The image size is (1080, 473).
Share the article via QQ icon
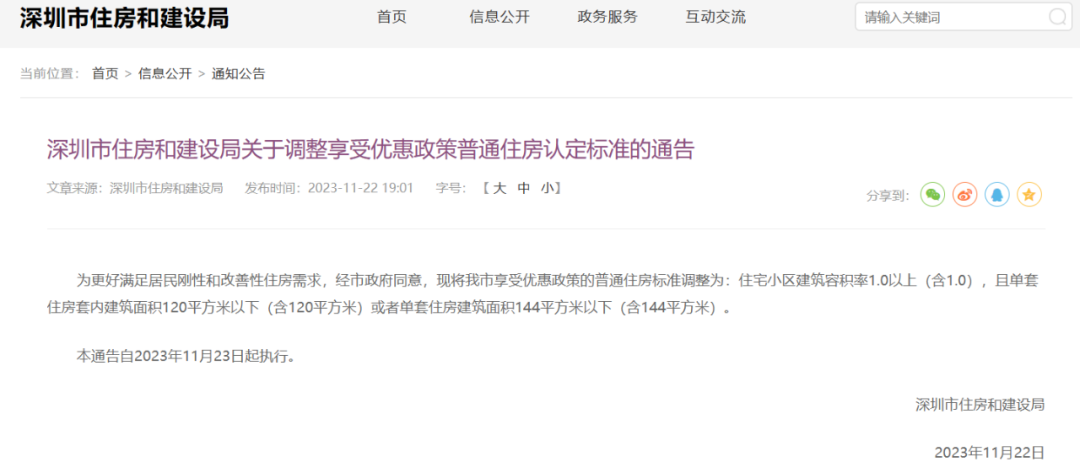pos(997,195)
